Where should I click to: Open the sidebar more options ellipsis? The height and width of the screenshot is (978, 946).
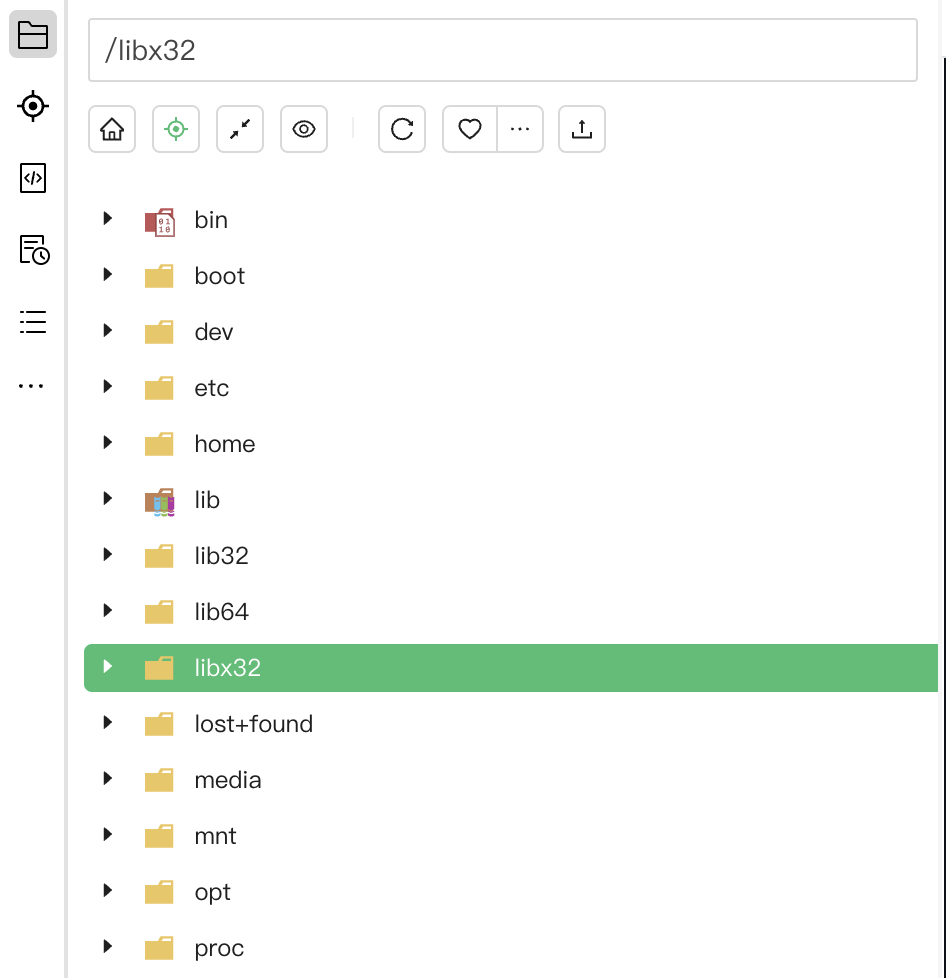[31, 386]
